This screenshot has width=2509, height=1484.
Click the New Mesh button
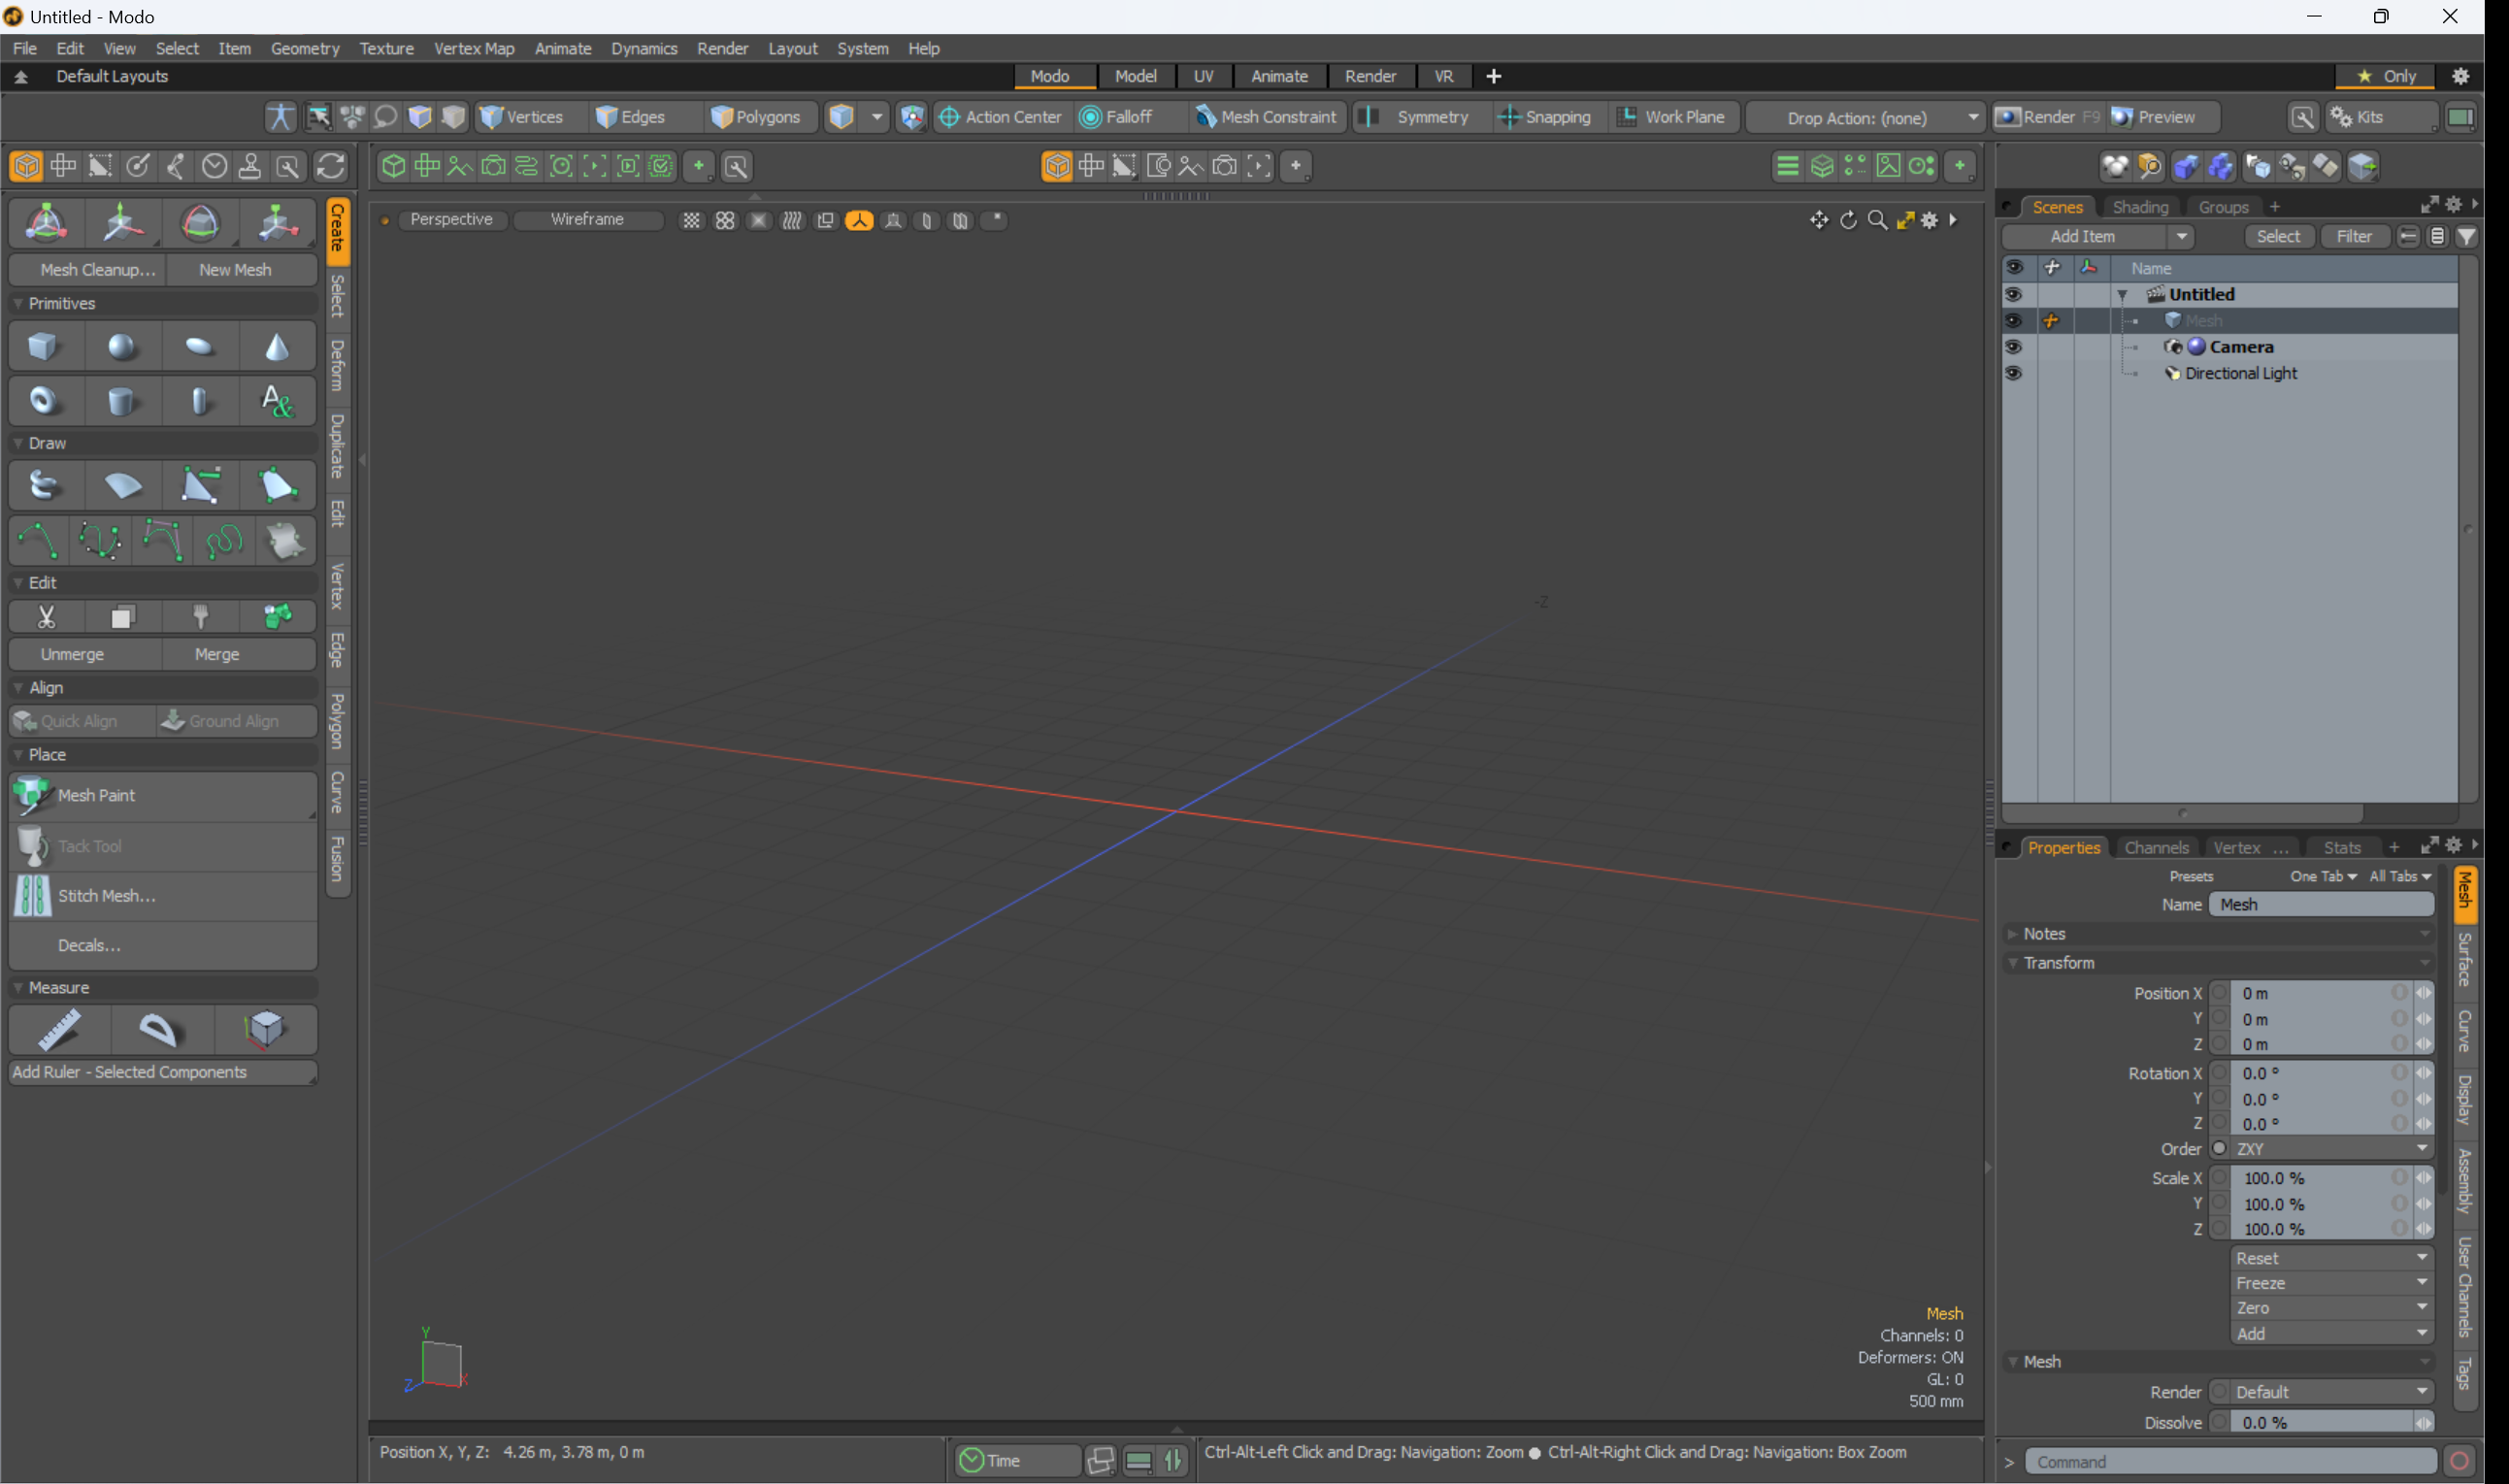(x=235, y=269)
